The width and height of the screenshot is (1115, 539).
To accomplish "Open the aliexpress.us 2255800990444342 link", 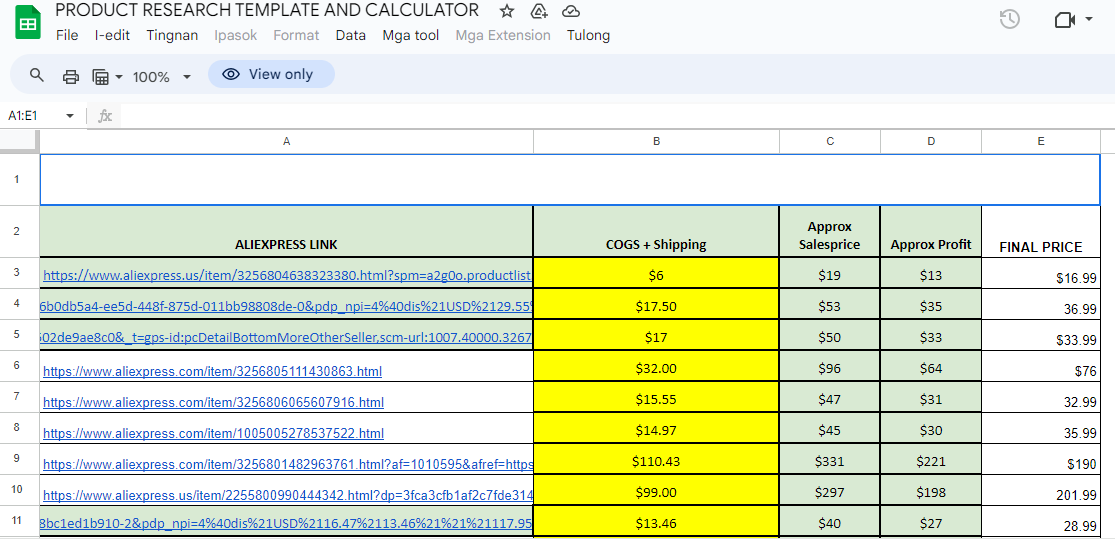I will (x=288, y=496).
